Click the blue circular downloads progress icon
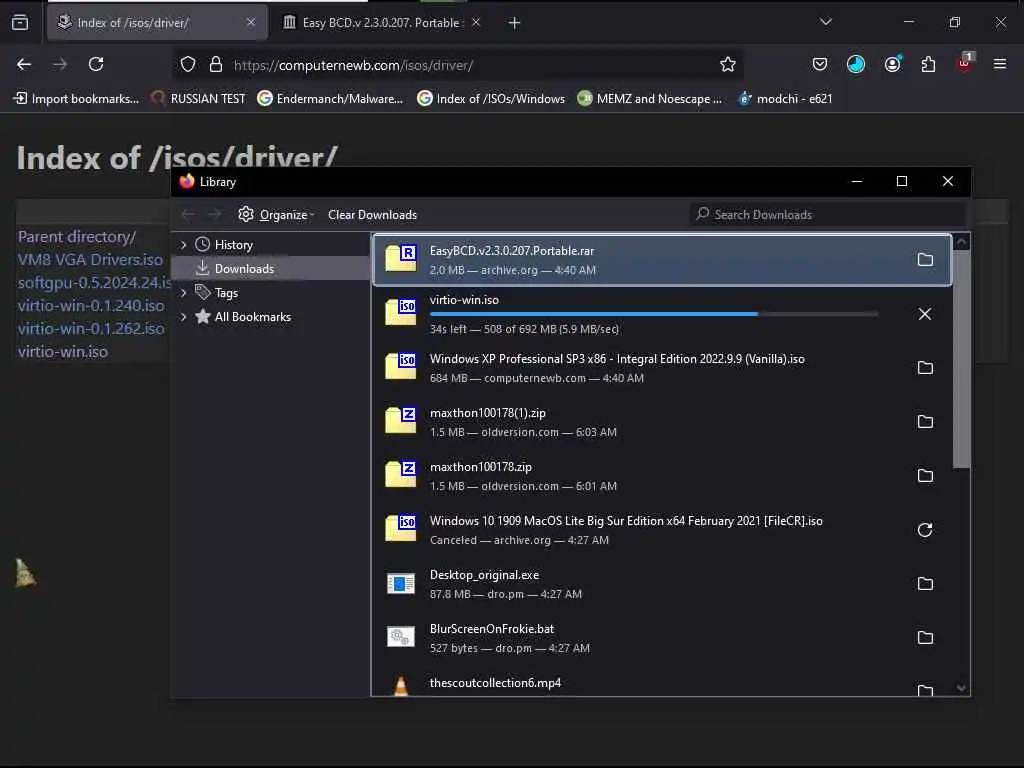1024x768 pixels. coord(856,64)
